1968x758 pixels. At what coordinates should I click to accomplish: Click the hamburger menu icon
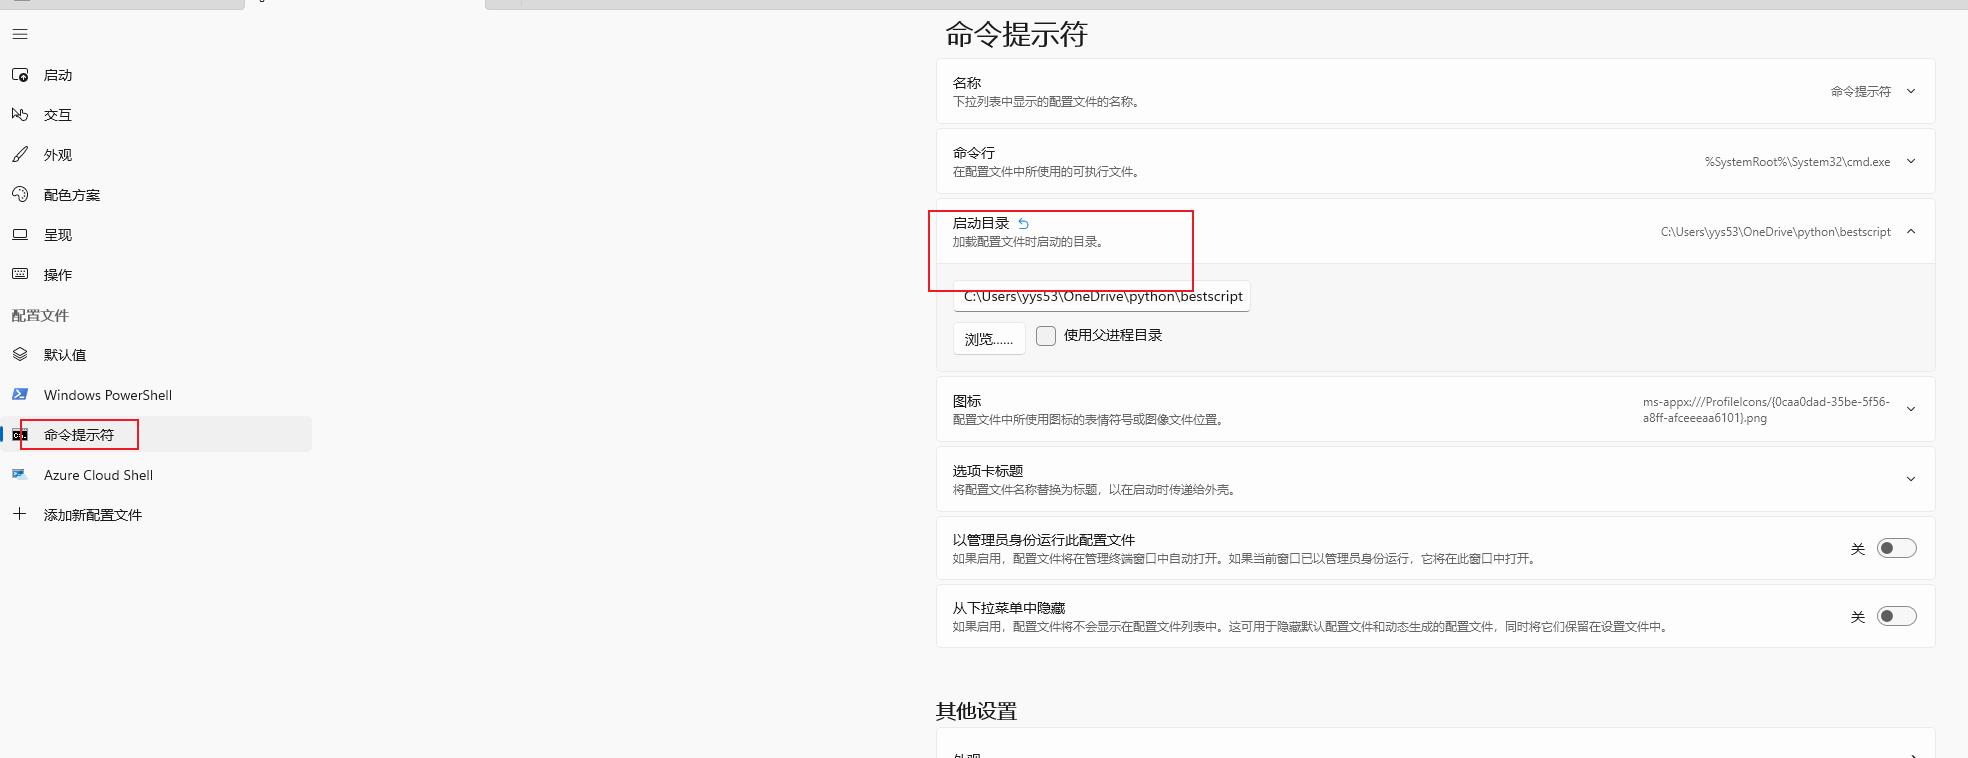20,35
